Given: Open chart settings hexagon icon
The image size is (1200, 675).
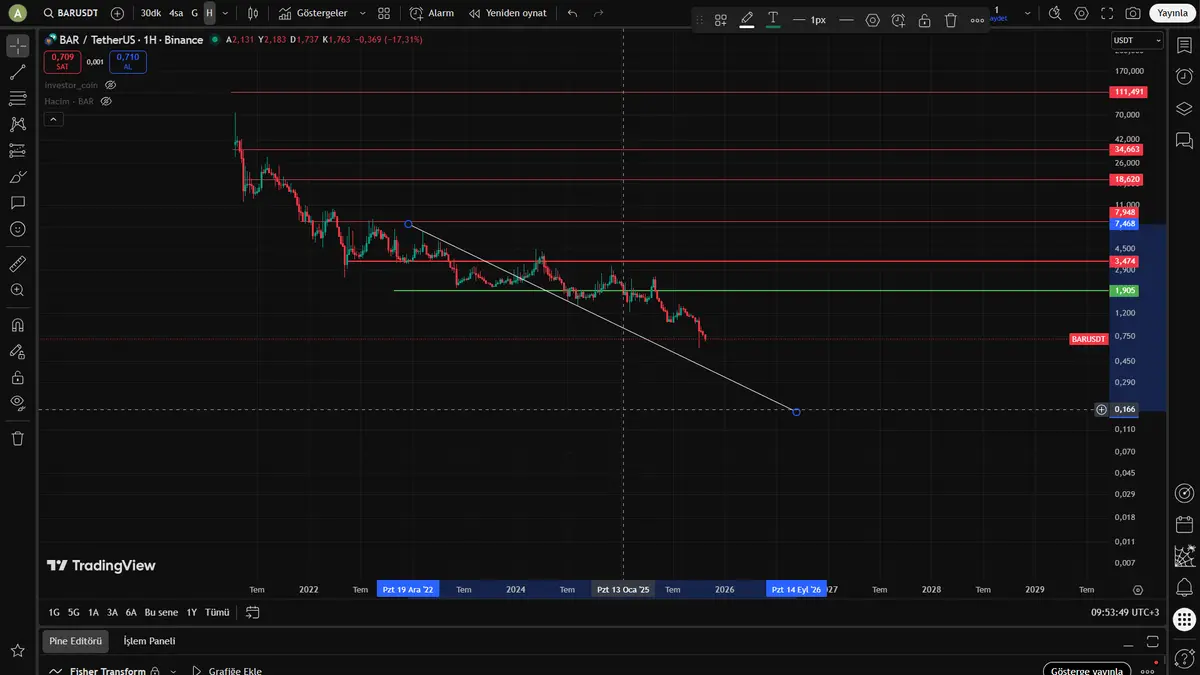Looking at the screenshot, I should click(1081, 14).
